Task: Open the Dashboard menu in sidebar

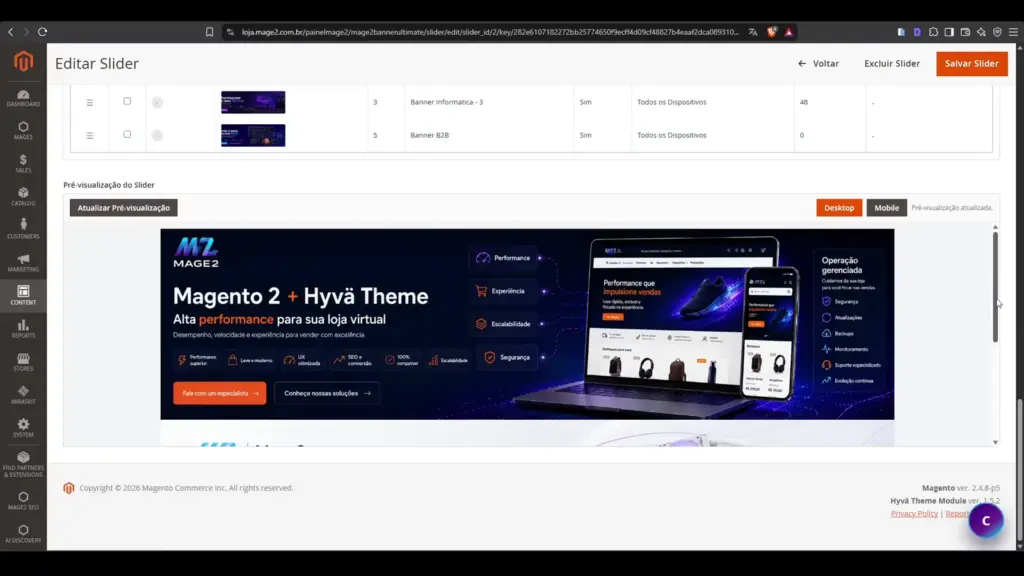Action: click(x=23, y=98)
